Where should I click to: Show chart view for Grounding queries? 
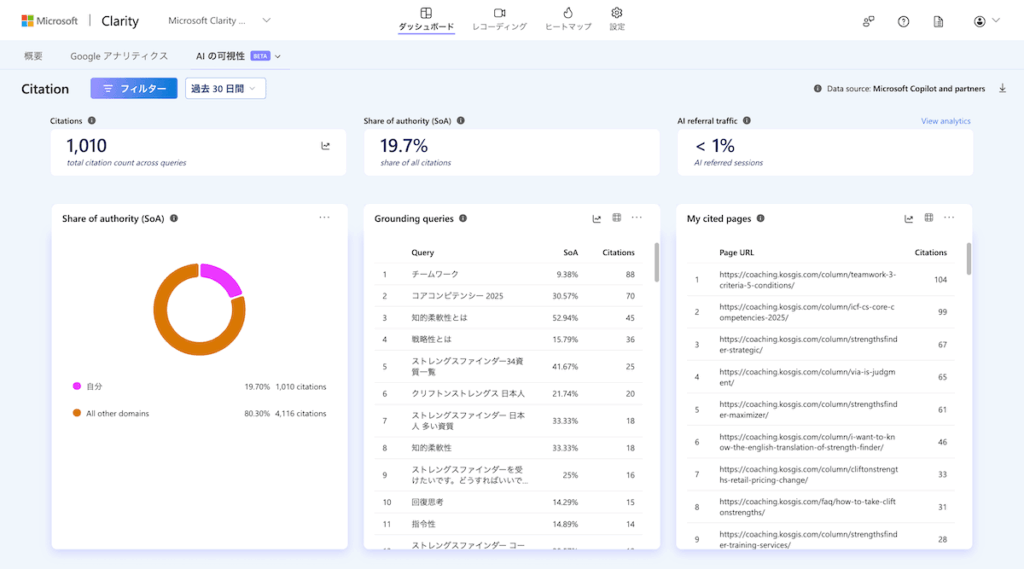596,218
